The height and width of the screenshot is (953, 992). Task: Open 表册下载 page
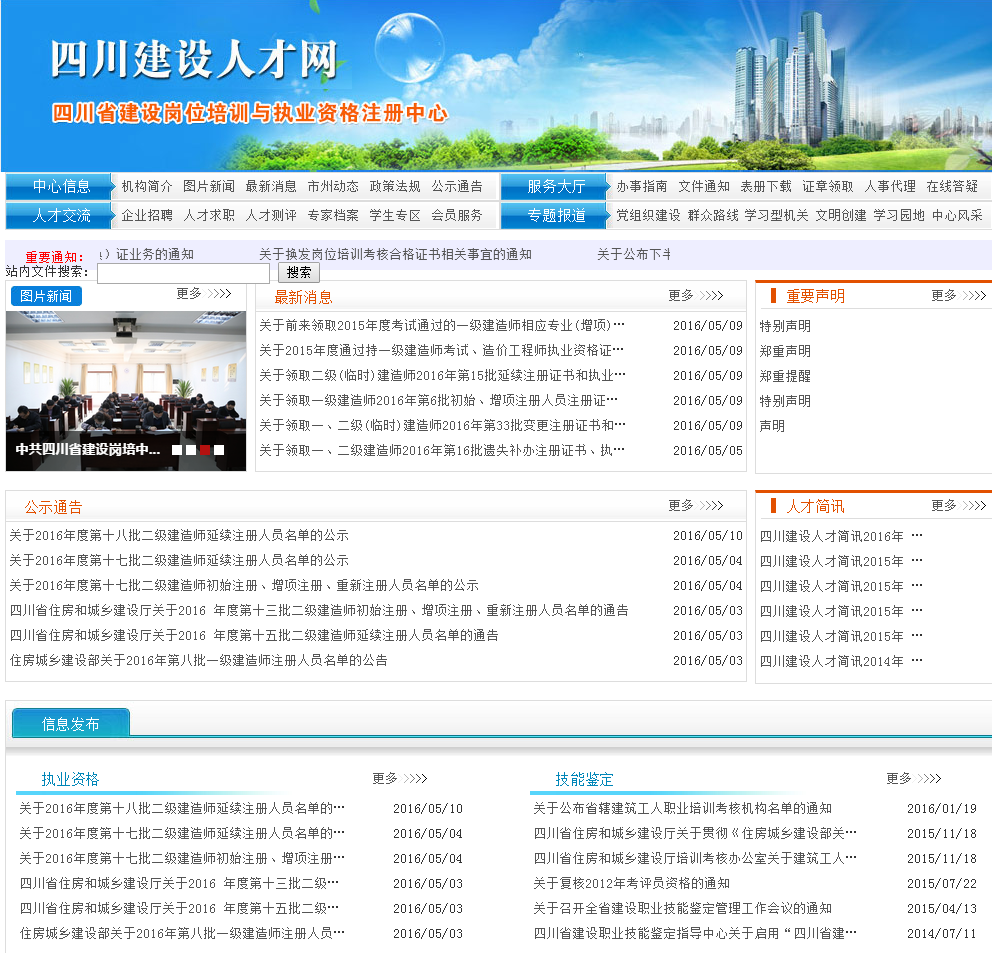pos(766,186)
